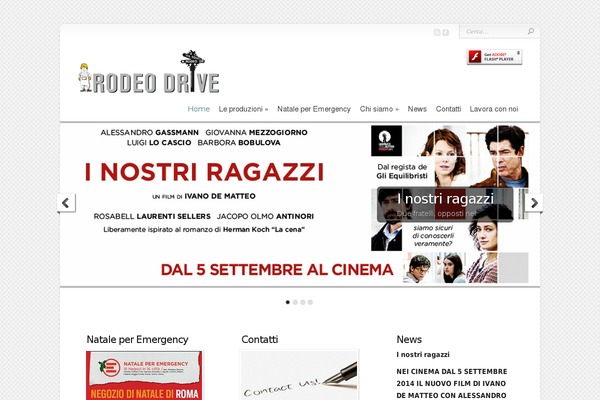Click the Rodeo Drive logo
The height and width of the screenshot is (400, 600).
[149, 72]
